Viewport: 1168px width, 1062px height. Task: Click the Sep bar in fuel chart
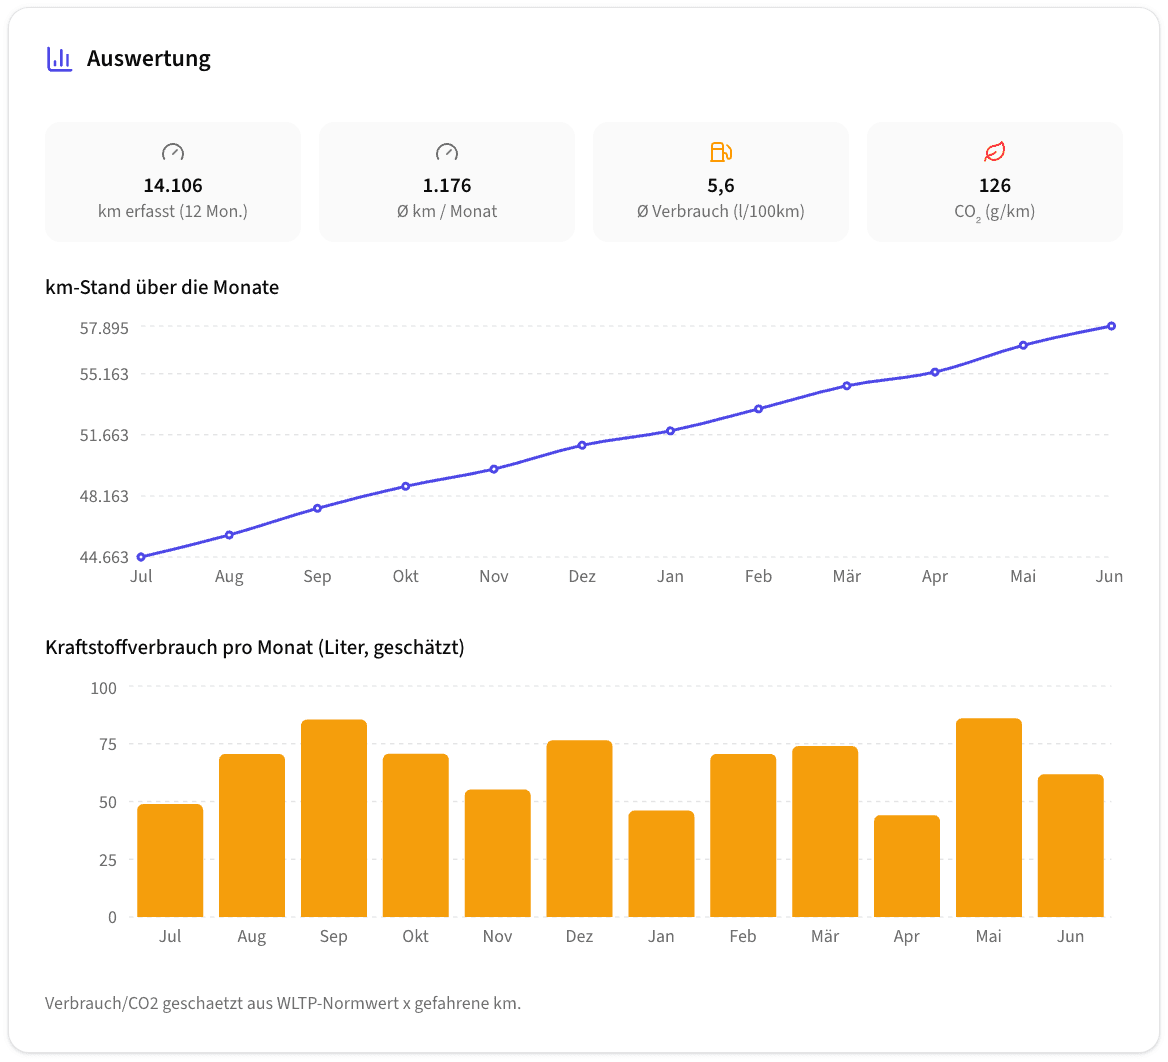(334, 818)
